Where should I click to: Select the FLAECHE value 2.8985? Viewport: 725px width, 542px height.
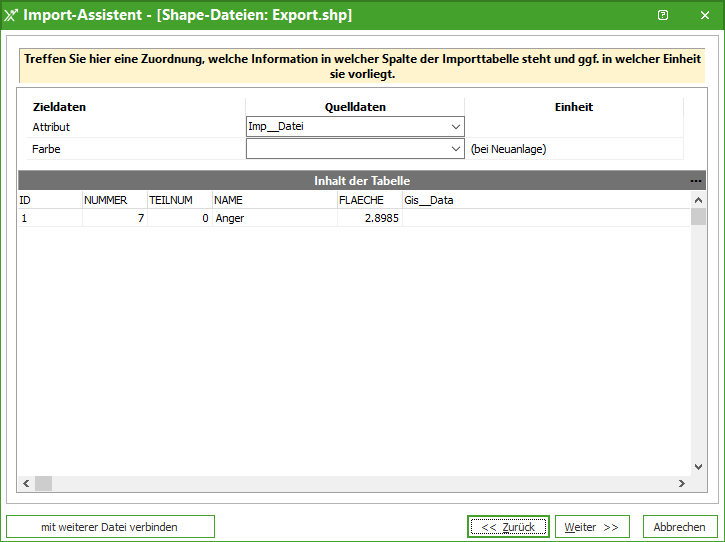point(370,218)
